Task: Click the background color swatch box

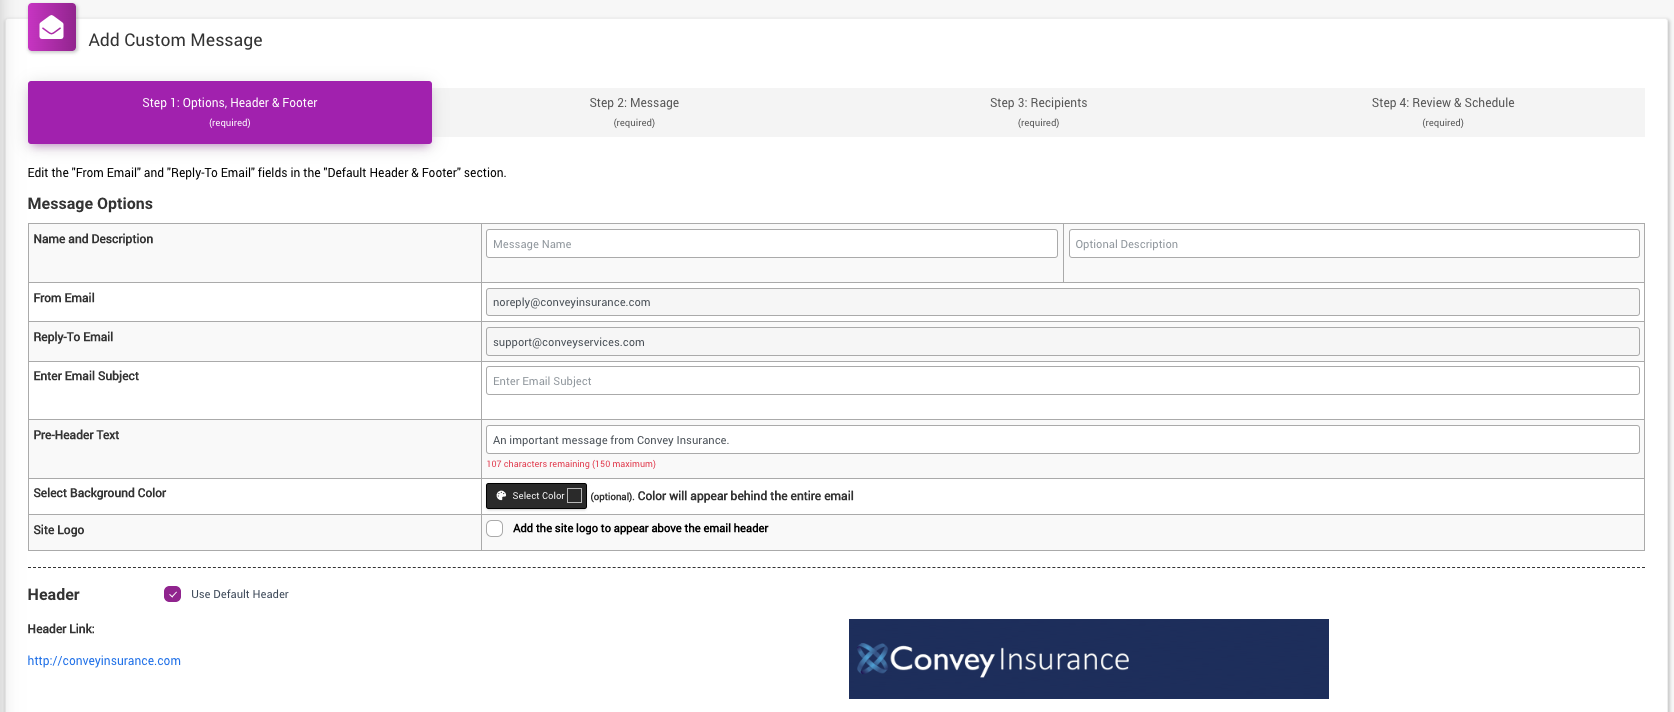Action: coord(574,496)
